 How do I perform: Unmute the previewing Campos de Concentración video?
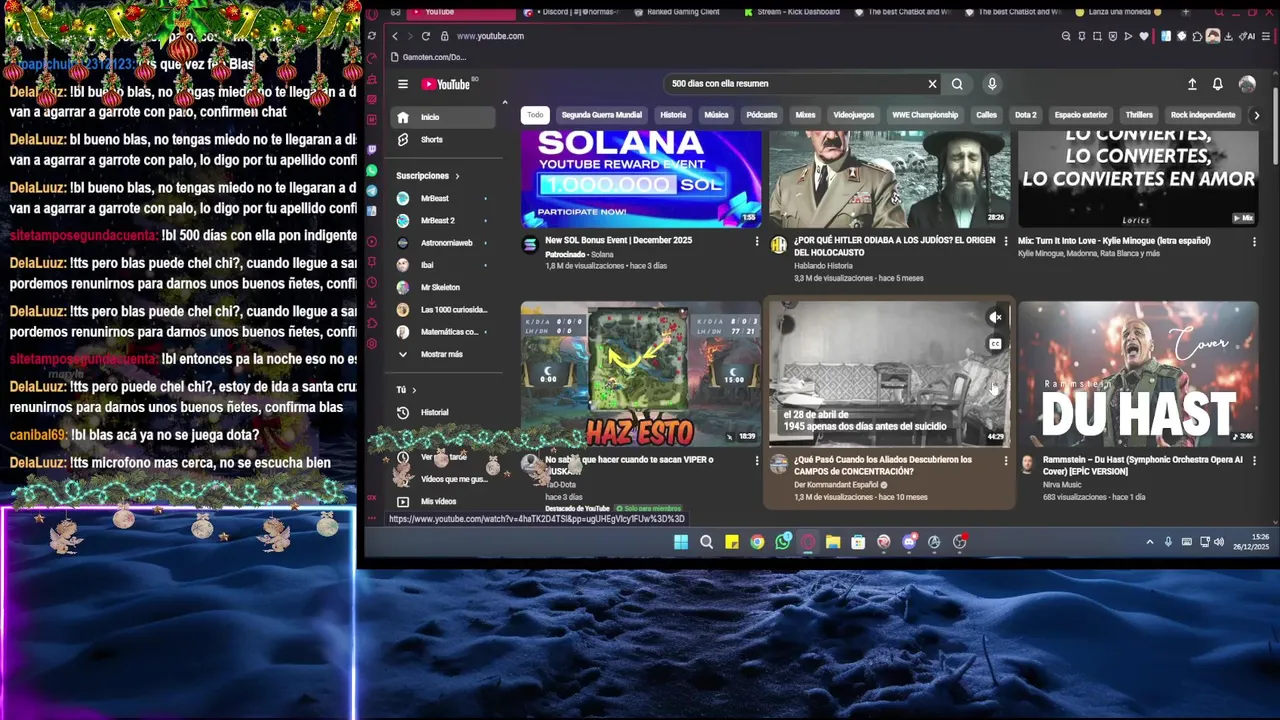point(995,318)
